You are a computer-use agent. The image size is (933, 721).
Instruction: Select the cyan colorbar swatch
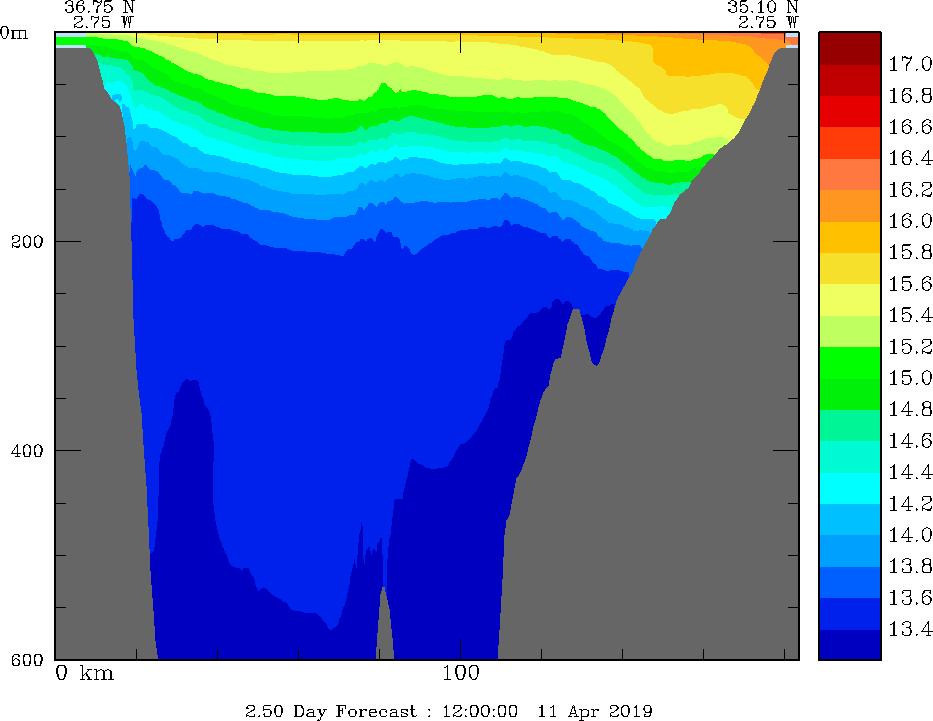pyautogui.click(x=850, y=488)
